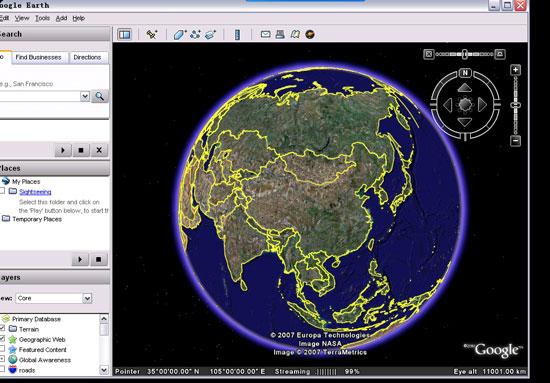Click the Pointer 35°00'00.00" N coordinate text
550x383 pixels.
coord(157,371)
